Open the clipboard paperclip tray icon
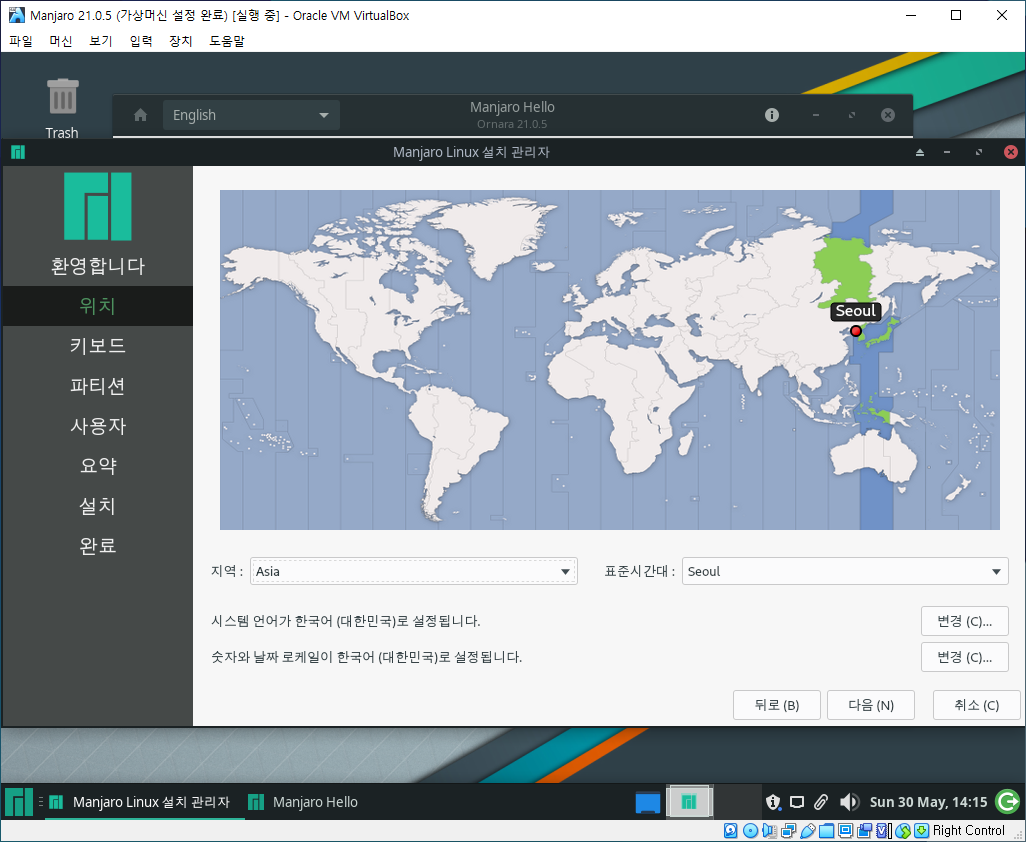Image resolution: width=1026 pixels, height=842 pixels. [821, 801]
